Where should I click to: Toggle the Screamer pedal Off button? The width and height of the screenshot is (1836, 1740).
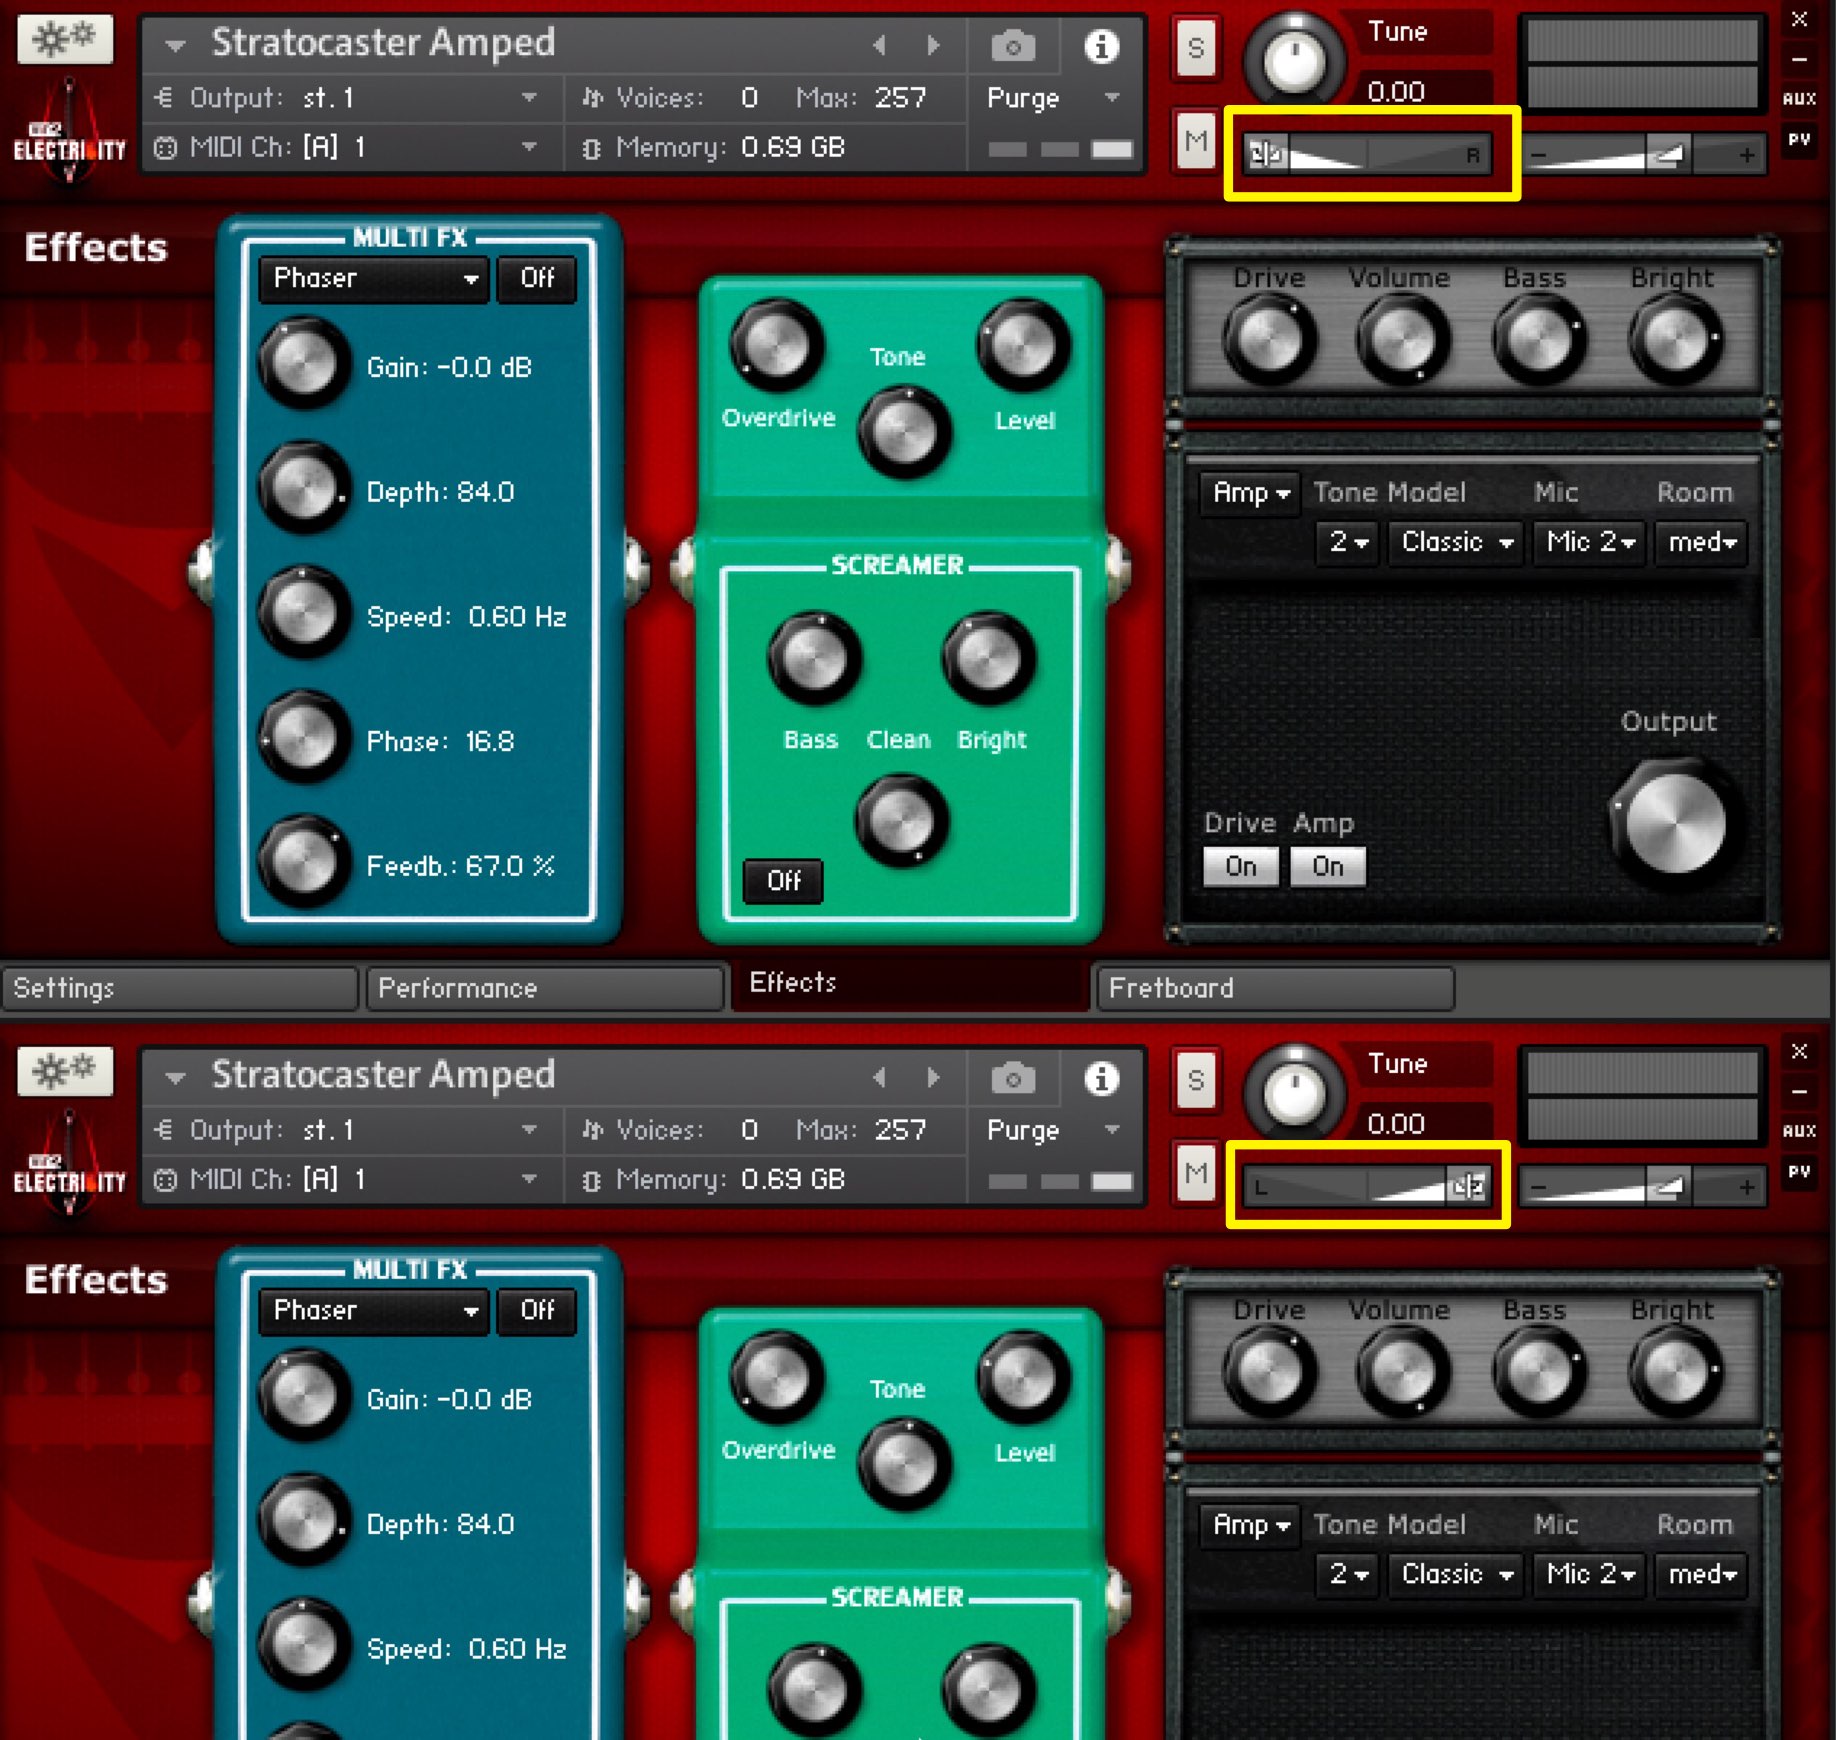(x=783, y=881)
